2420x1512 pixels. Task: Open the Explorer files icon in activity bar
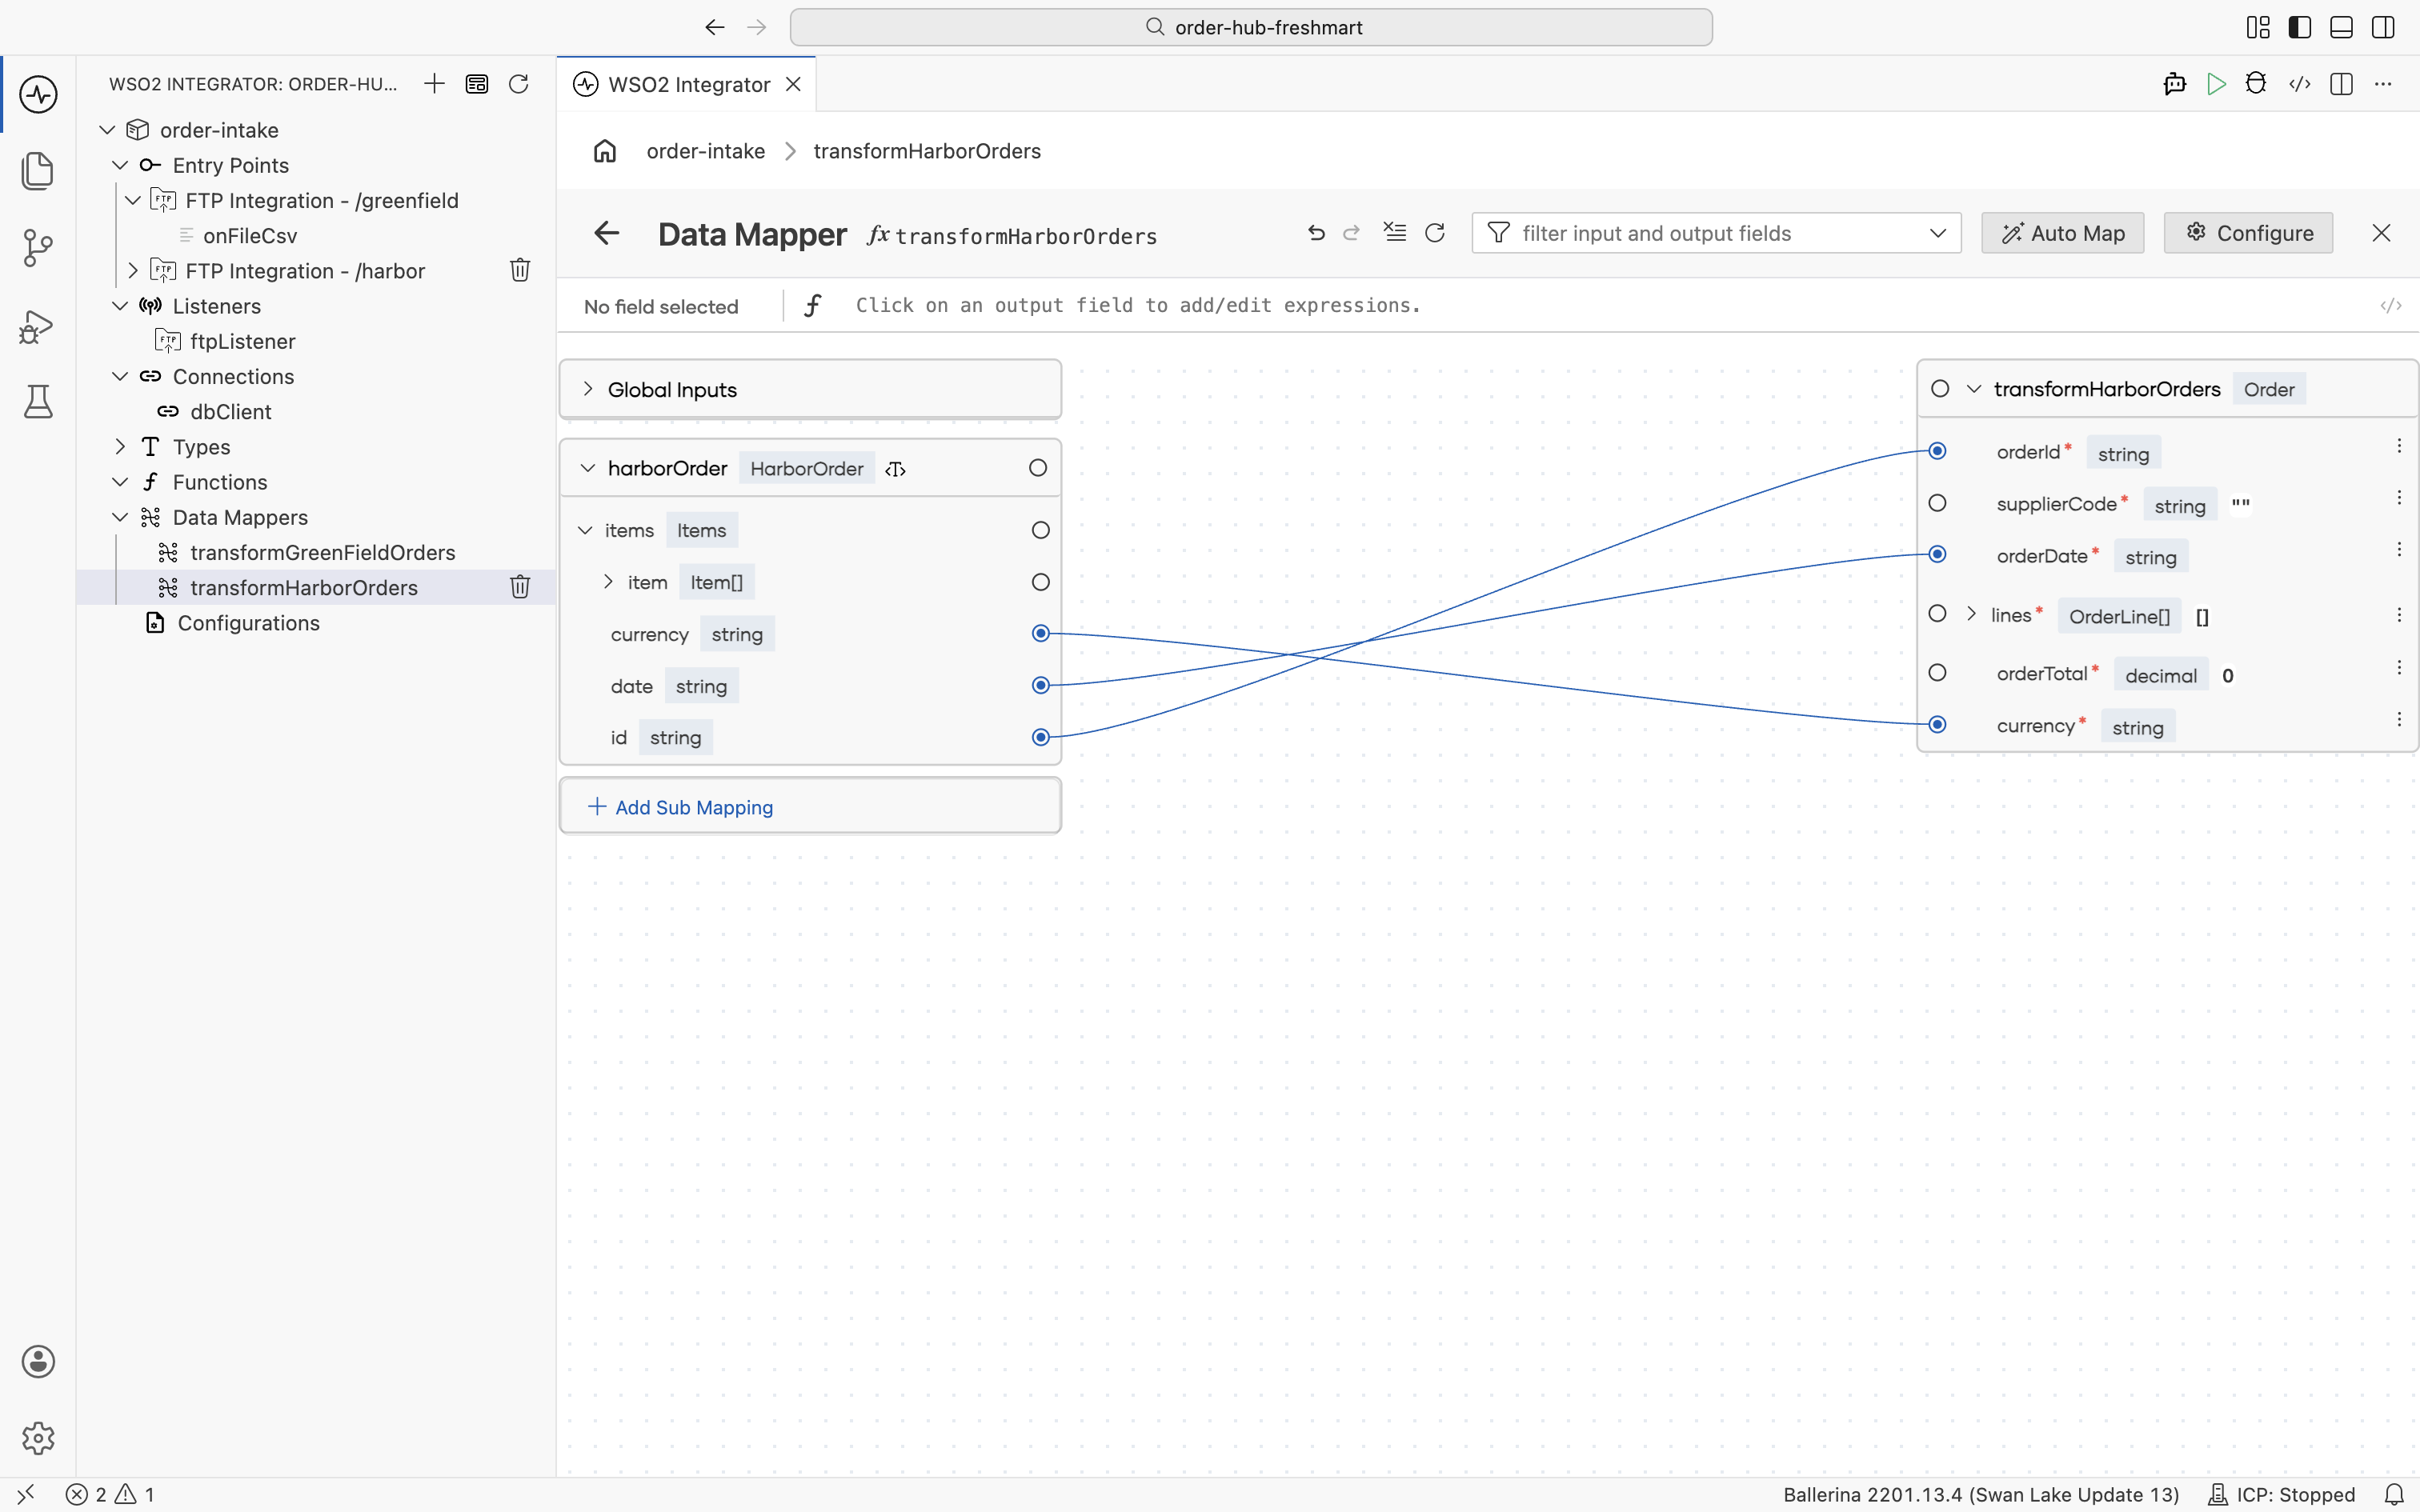tap(38, 171)
